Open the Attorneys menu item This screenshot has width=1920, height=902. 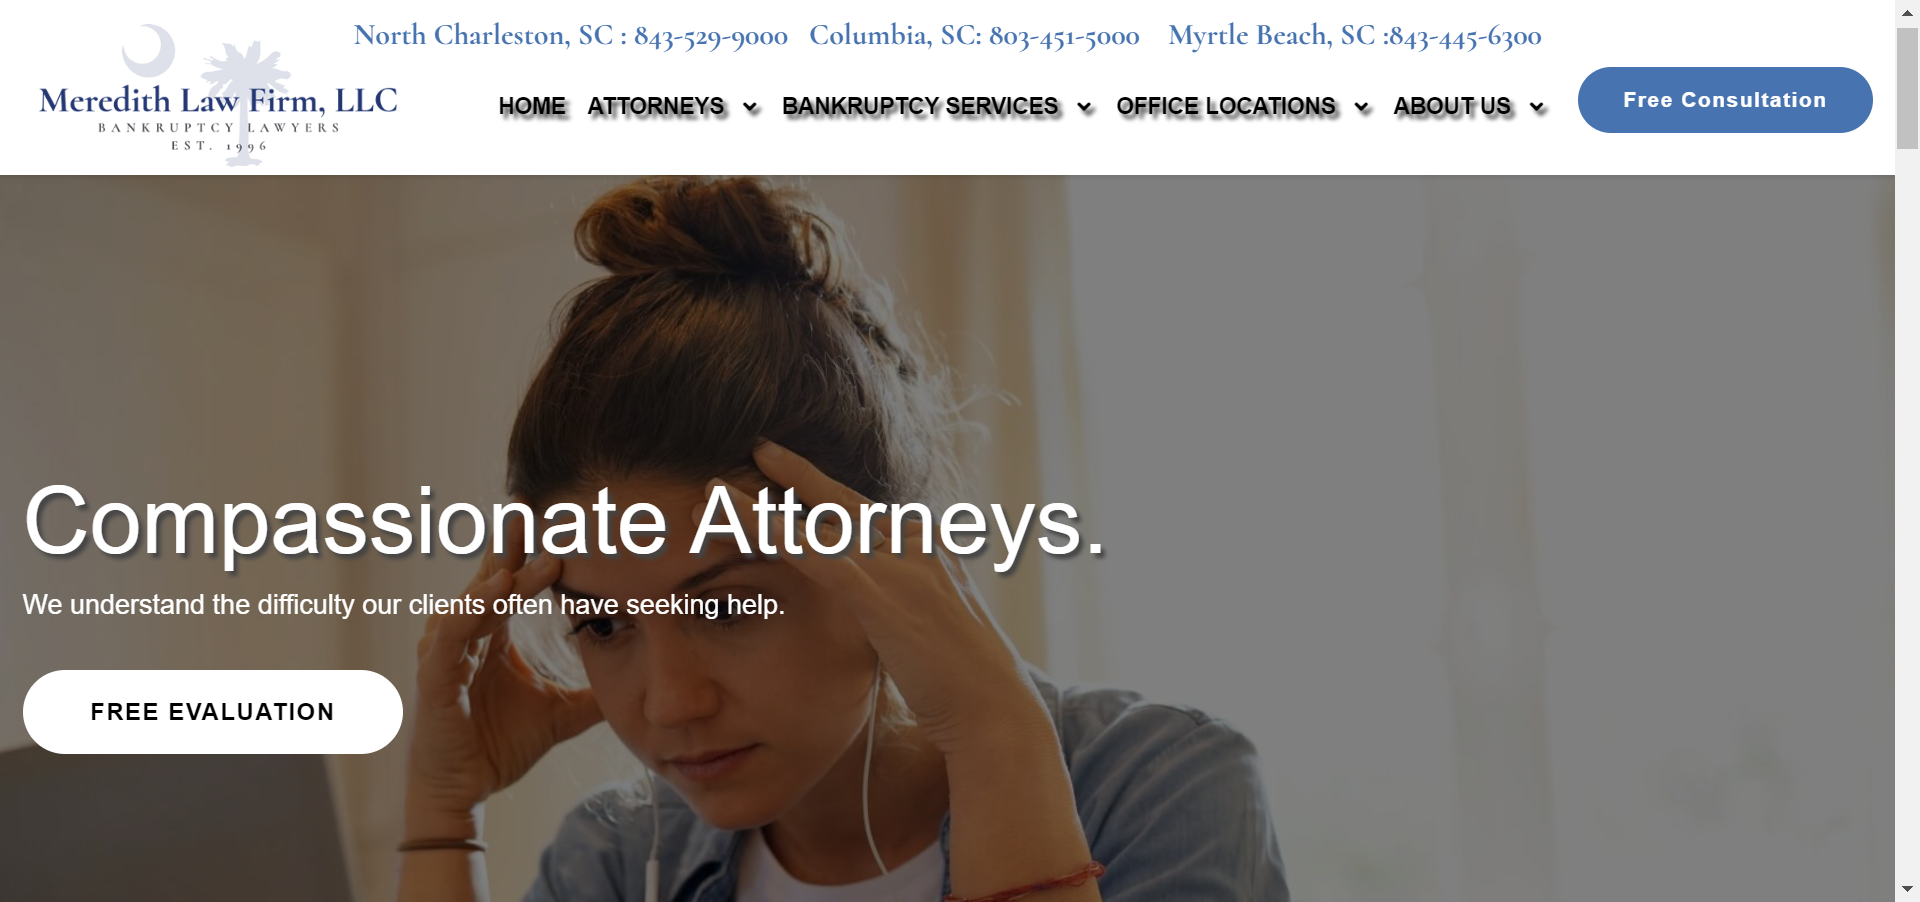coord(656,106)
